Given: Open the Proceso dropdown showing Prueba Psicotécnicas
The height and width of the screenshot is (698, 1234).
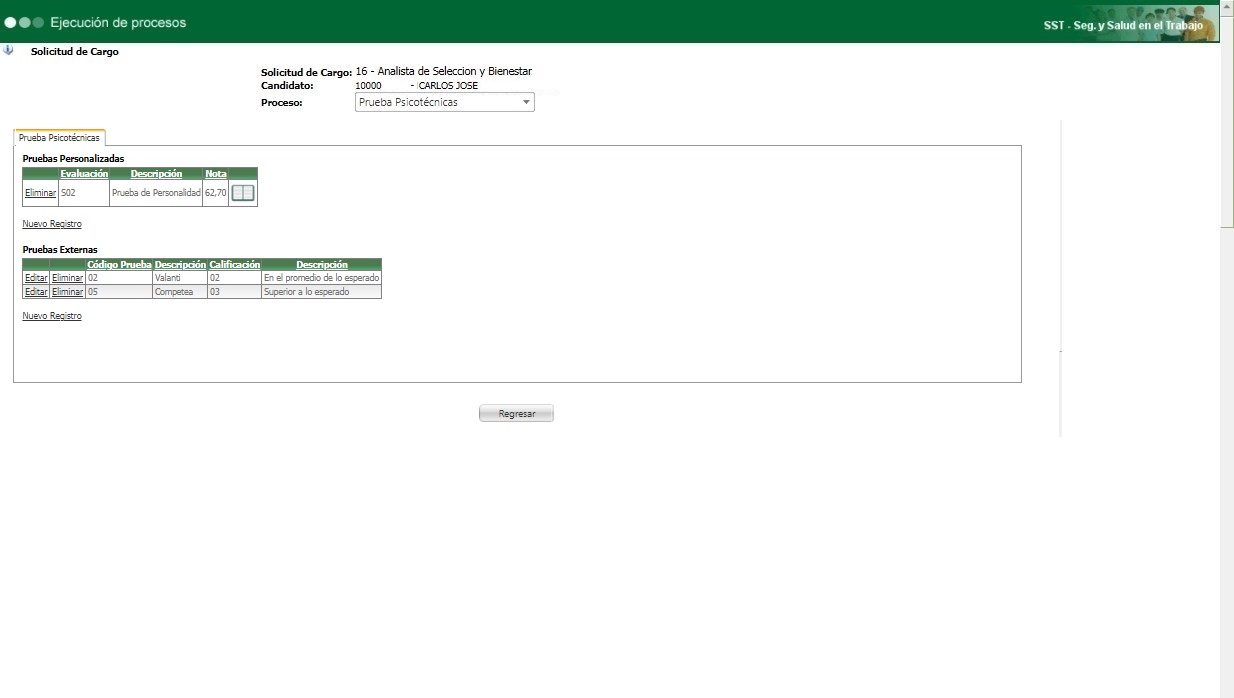Looking at the screenshot, I should click(445, 102).
